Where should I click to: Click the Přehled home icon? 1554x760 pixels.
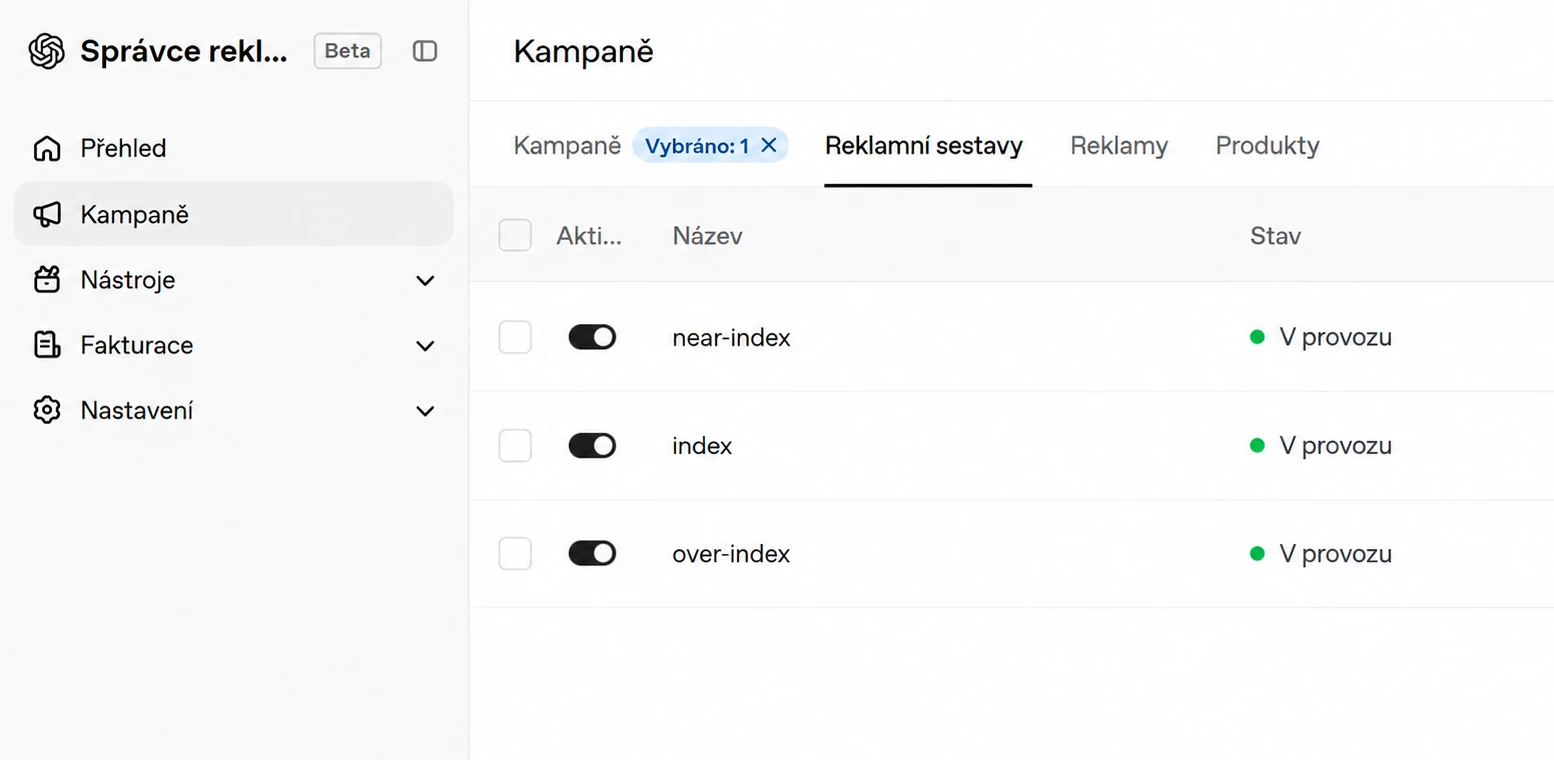pos(47,148)
